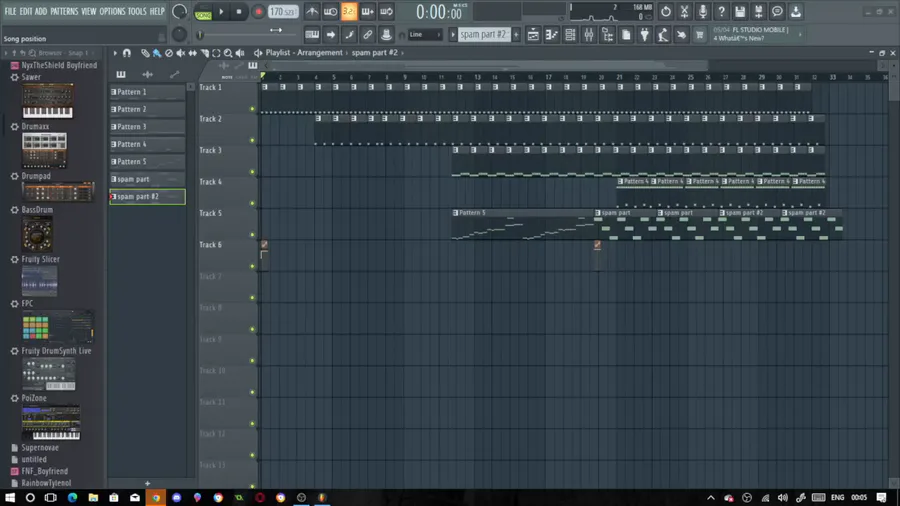Open the plugin picker plug icon
900x506 pixels.
645,35
